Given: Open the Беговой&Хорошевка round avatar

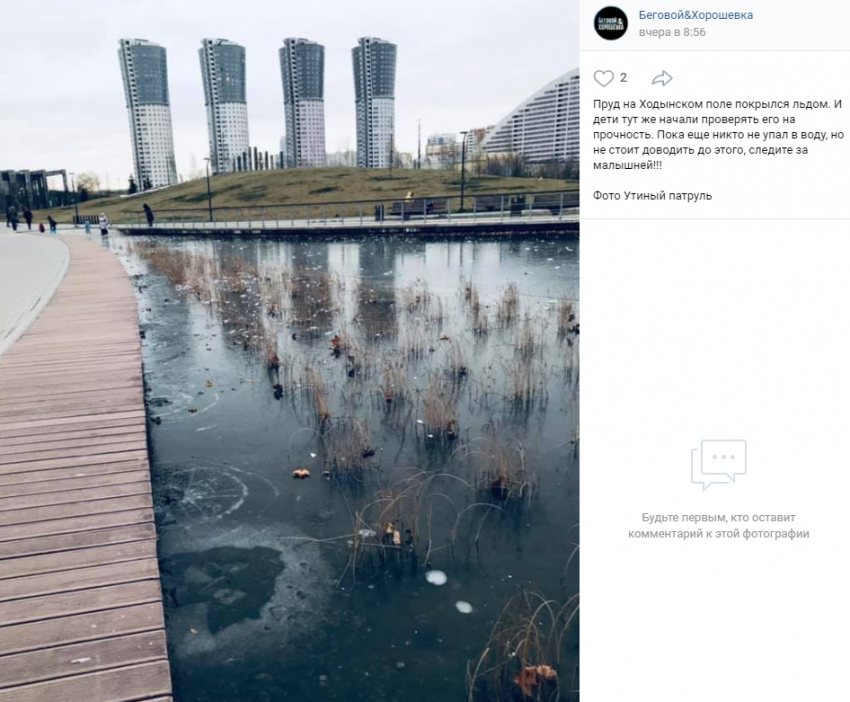Looking at the screenshot, I should click(610, 23).
